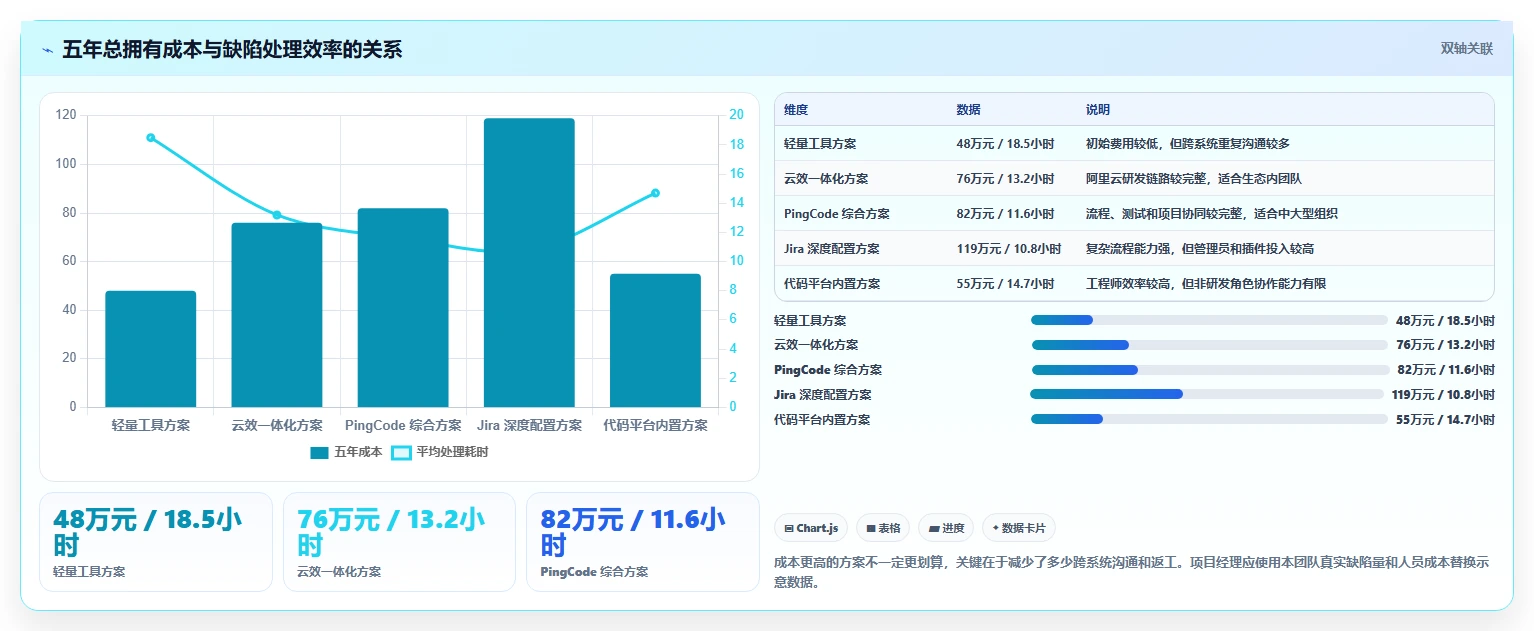1534x631 pixels.
Task: Open the PingCode 综合方案 data card
Action: tap(643, 542)
